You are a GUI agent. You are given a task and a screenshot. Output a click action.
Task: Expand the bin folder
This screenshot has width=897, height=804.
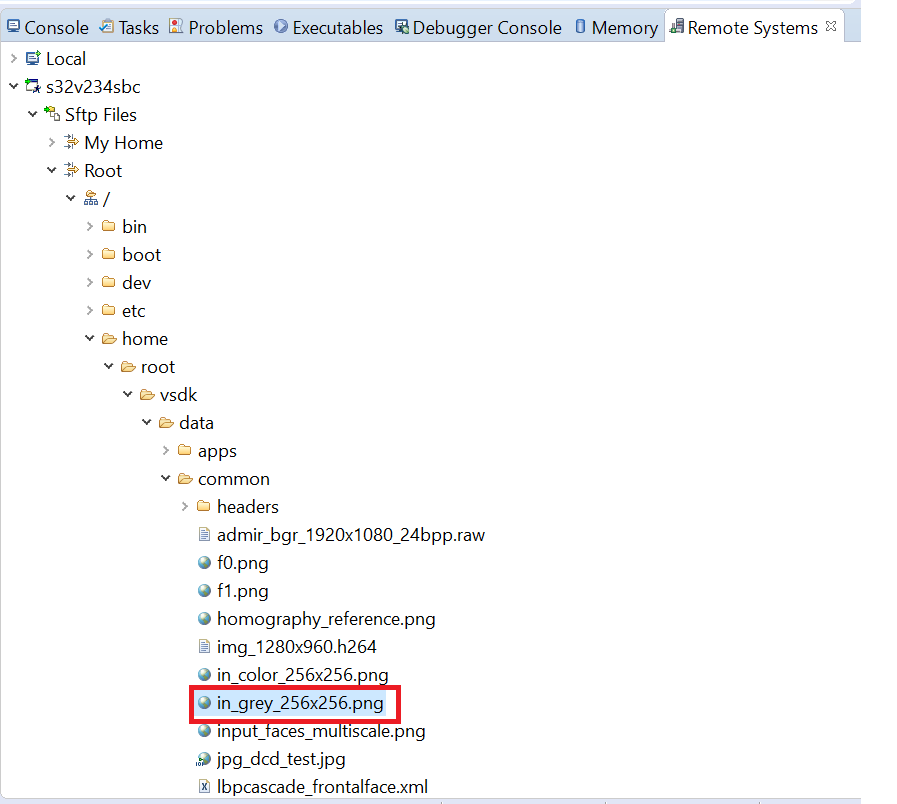tap(89, 227)
